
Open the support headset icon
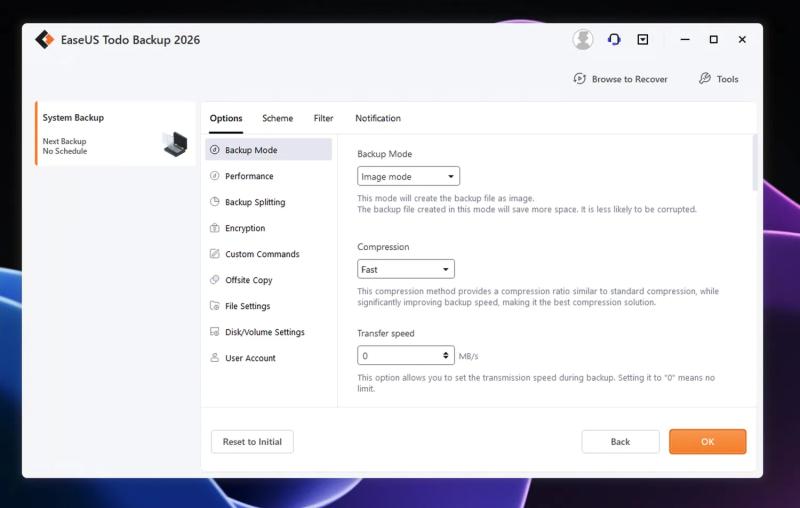click(x=614, y=39)
